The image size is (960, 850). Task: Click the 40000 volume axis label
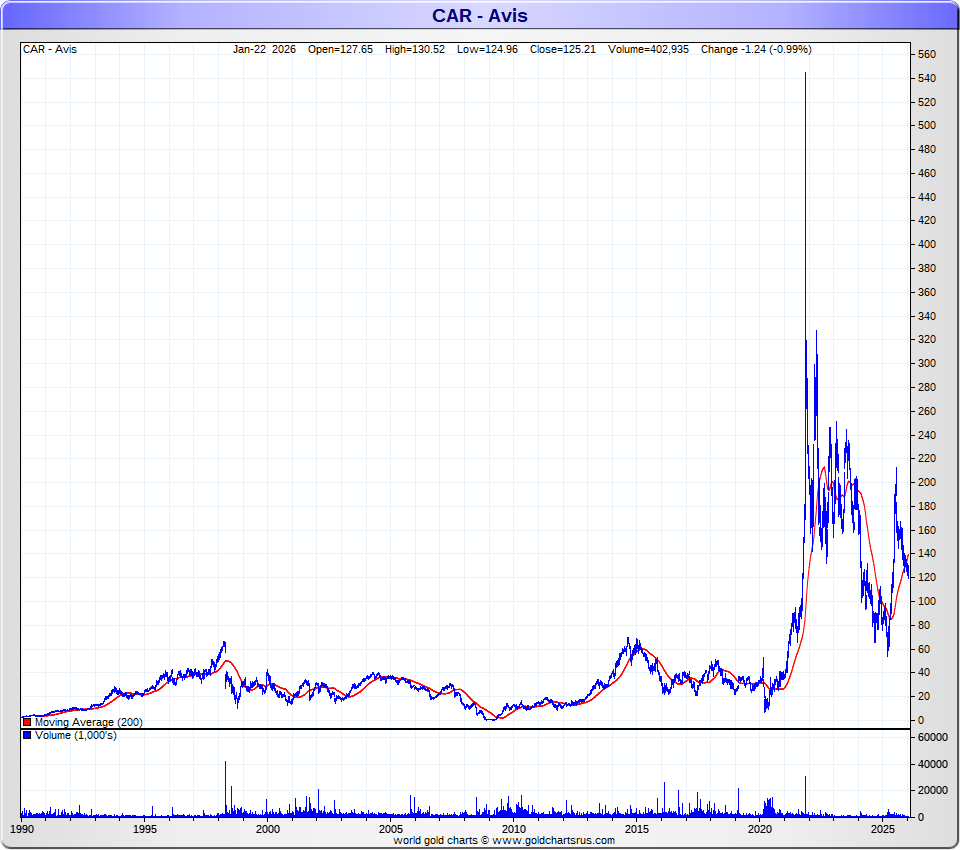pos(932,764)
